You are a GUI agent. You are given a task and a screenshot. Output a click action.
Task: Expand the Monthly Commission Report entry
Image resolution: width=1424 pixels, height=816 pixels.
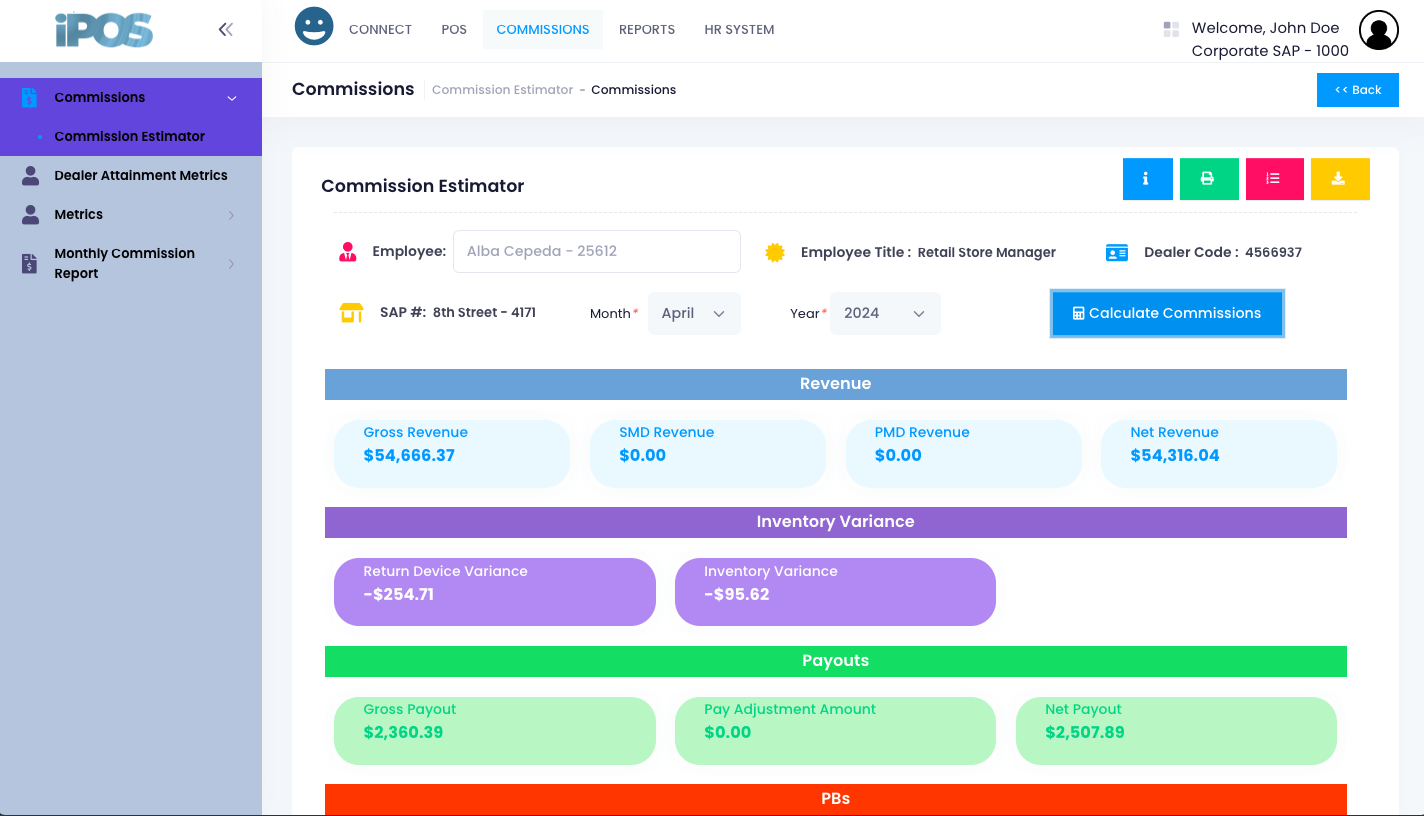click(x=233, y=263)
